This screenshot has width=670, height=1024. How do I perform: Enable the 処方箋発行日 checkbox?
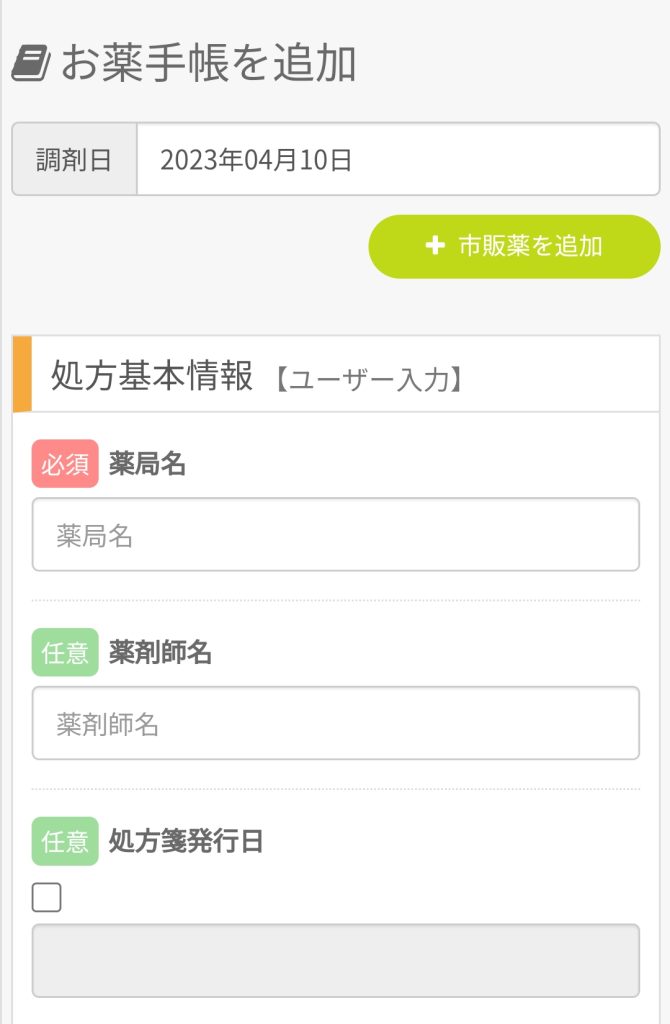coord(47,898)
